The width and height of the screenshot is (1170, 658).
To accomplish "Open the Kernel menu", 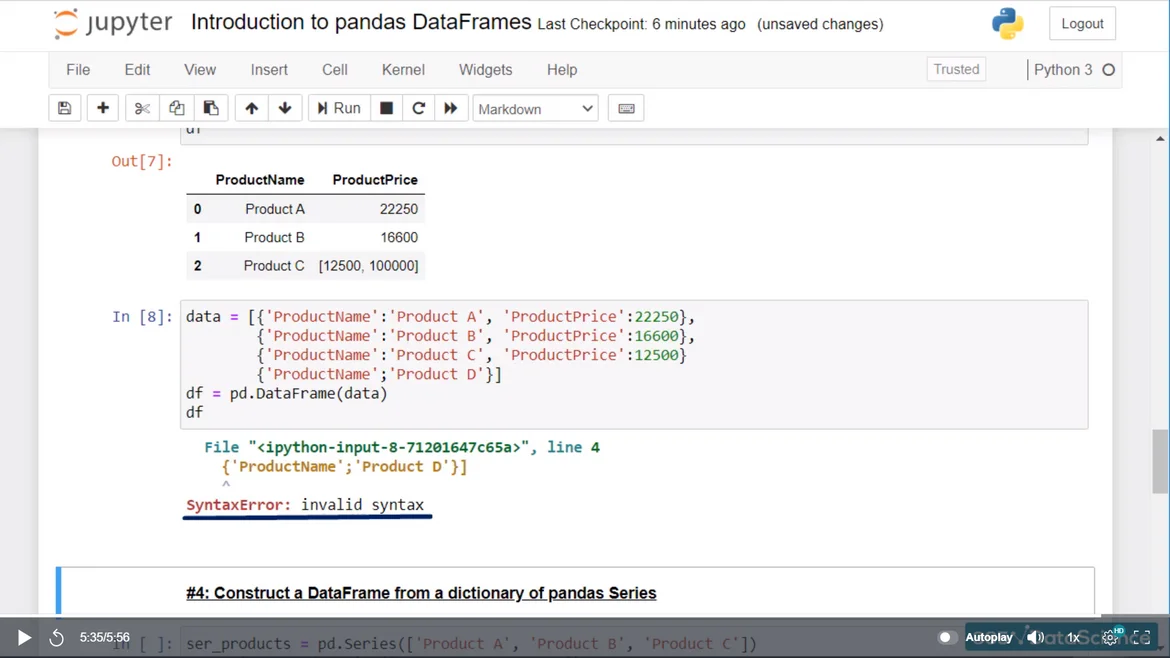I will click(403, 70).
